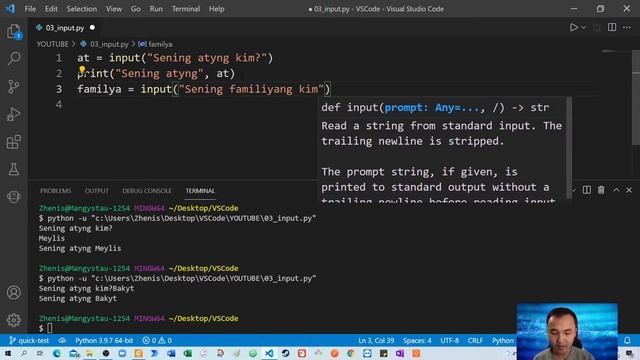Open the Explorer view in activity bar
The image size is (640, 360).
click(13, 31)
